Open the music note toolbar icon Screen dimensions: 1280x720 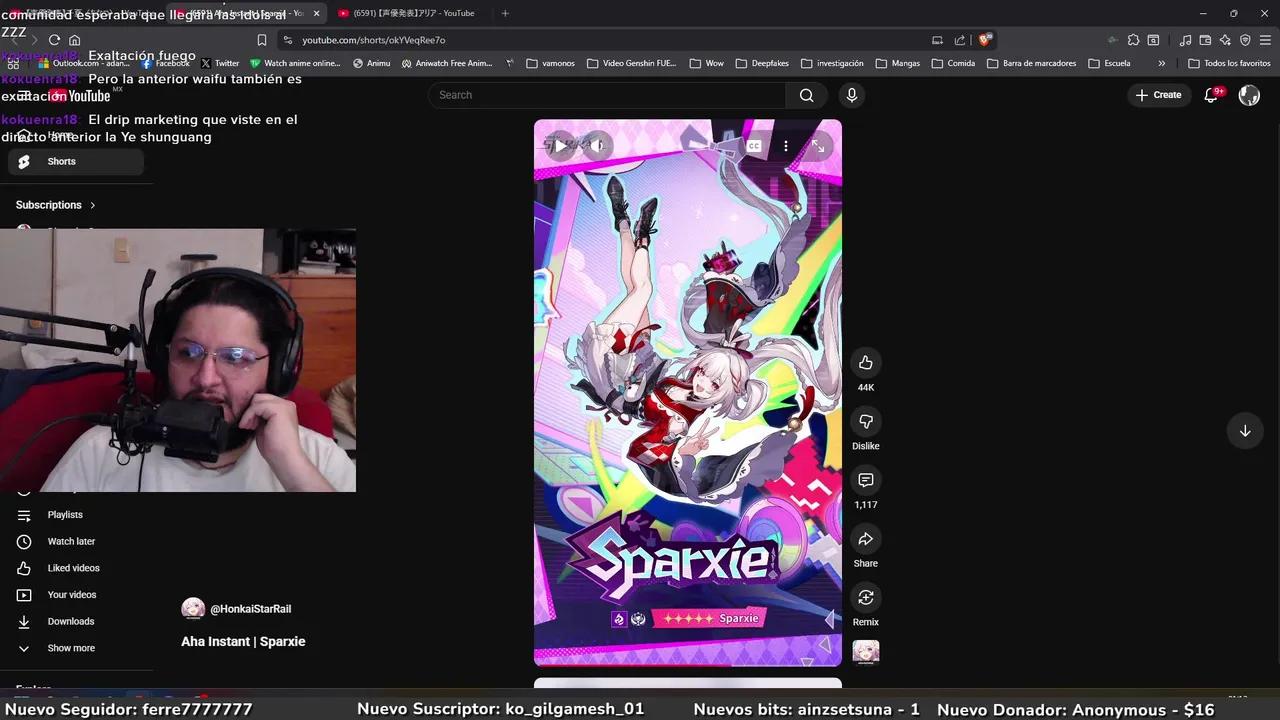point(1185,40)
